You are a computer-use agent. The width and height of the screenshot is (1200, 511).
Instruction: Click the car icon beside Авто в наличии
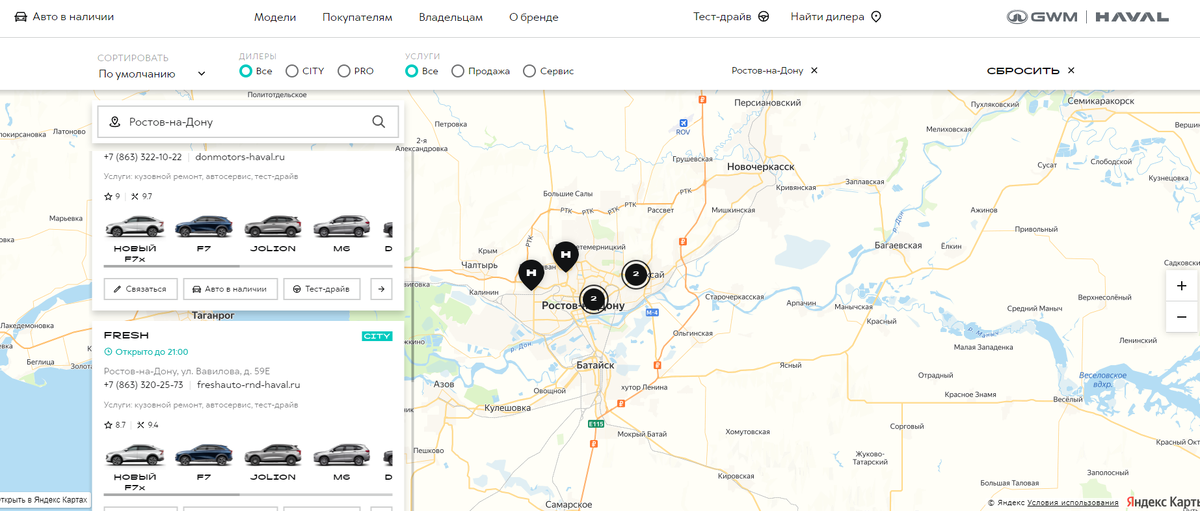pyautogui.click(x=19, y=17)
